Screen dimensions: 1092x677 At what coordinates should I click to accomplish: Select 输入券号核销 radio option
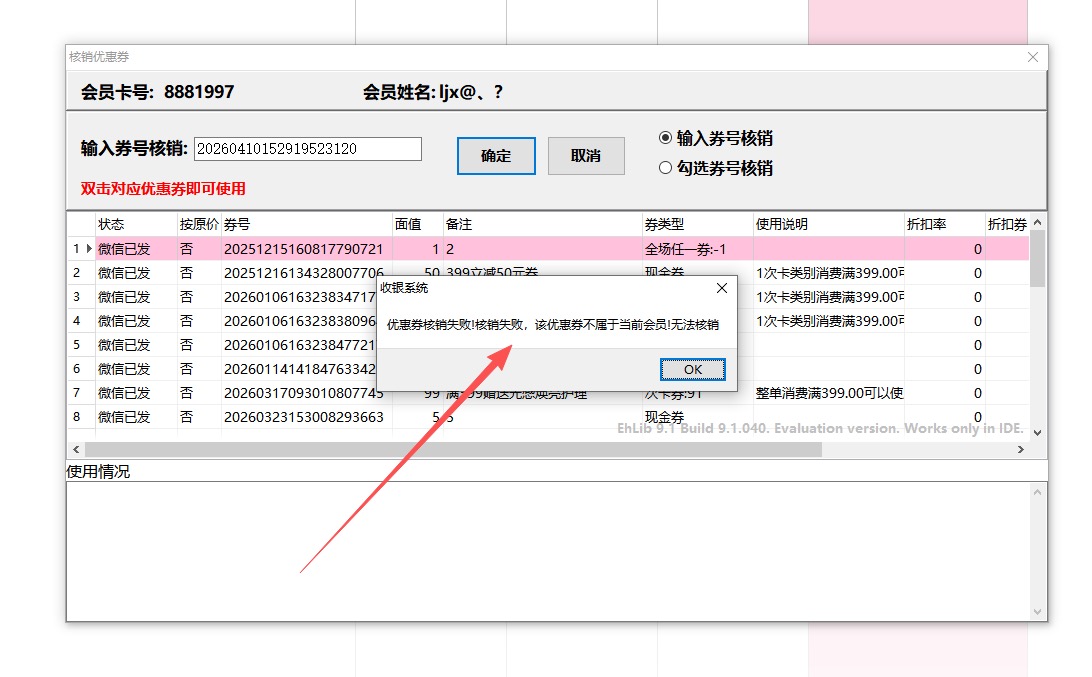(666, 138)
